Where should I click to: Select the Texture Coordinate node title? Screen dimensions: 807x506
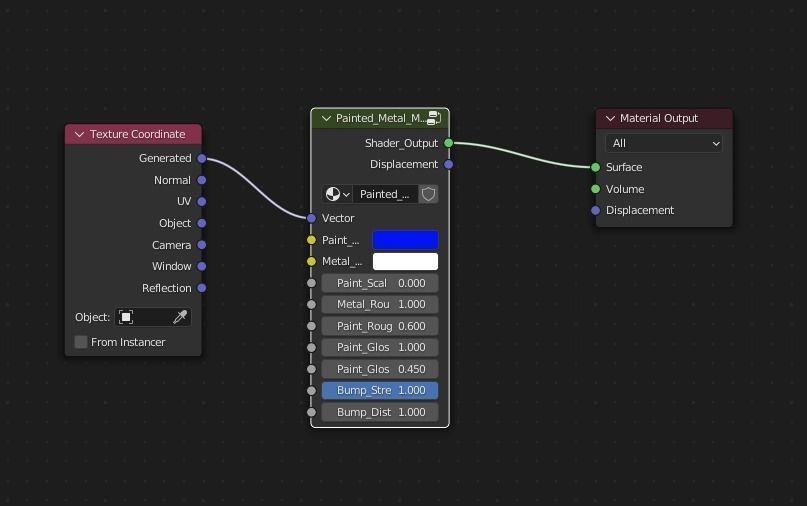(x=137, y=134)
